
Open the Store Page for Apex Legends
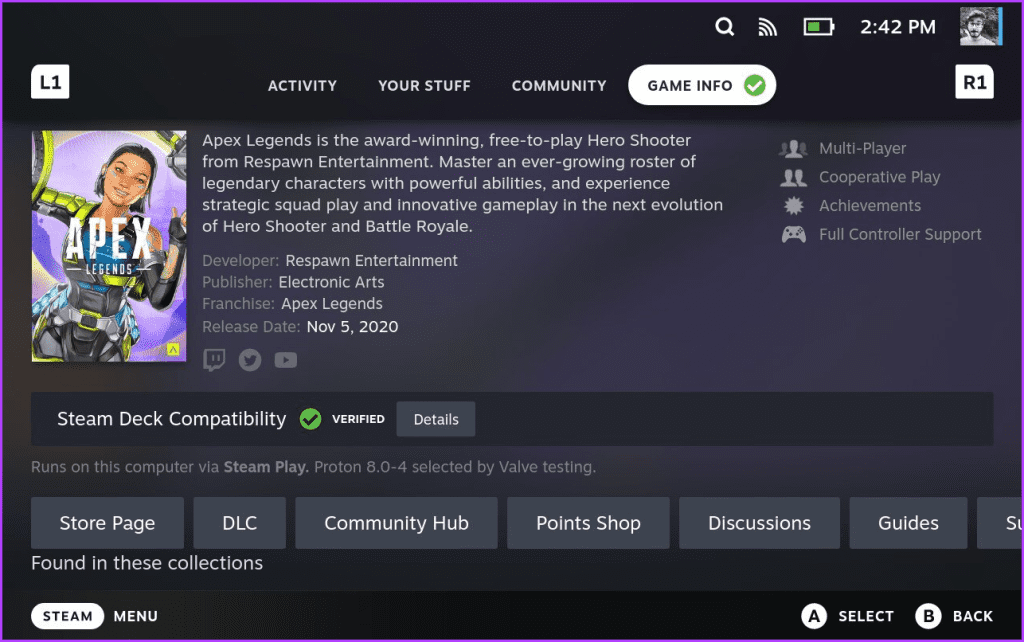pyautogui.click(x=107, y=523)
